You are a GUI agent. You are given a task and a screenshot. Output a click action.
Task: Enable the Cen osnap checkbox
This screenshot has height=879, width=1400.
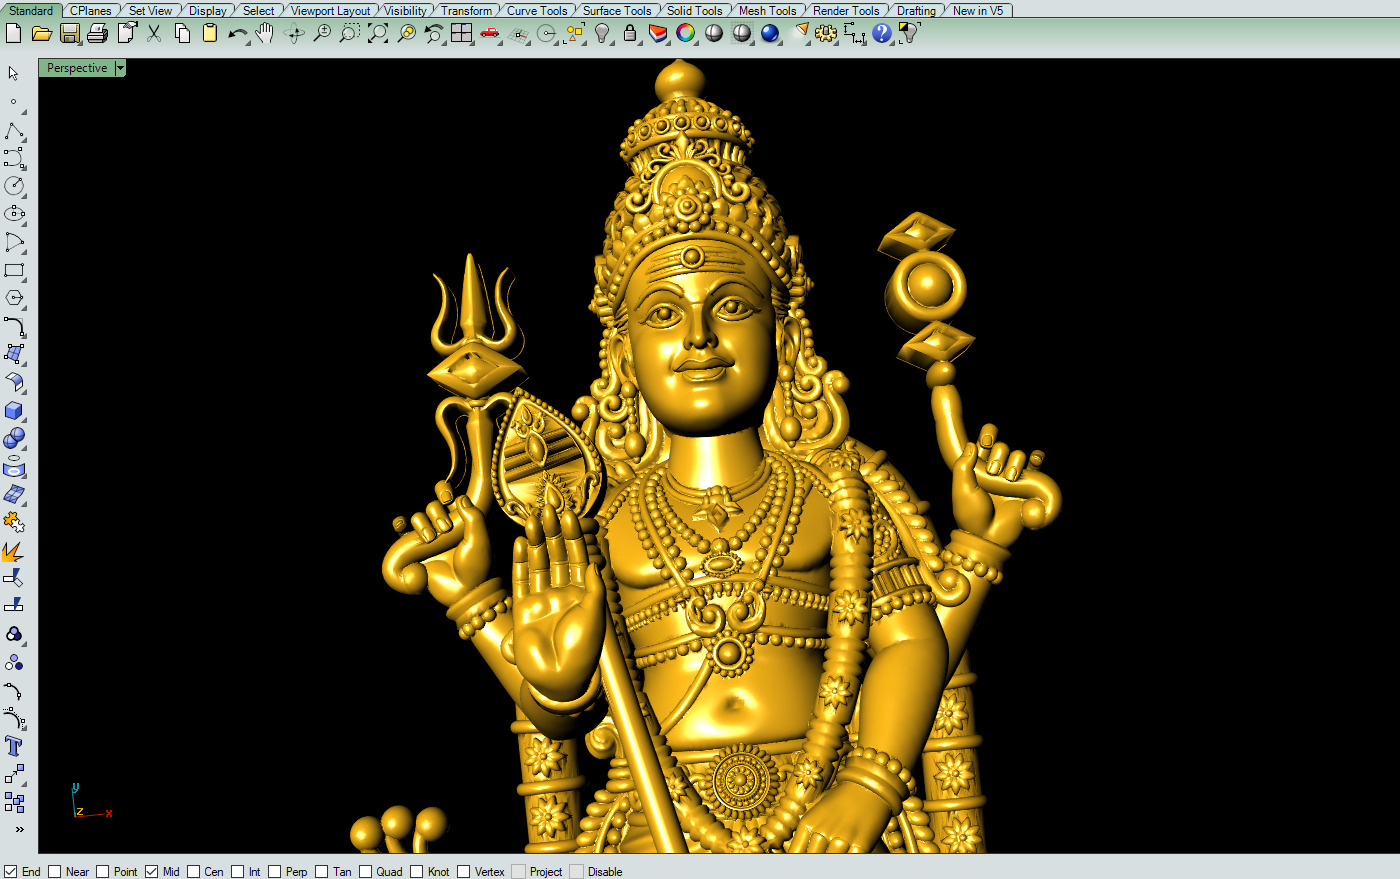tap(194, 872)
